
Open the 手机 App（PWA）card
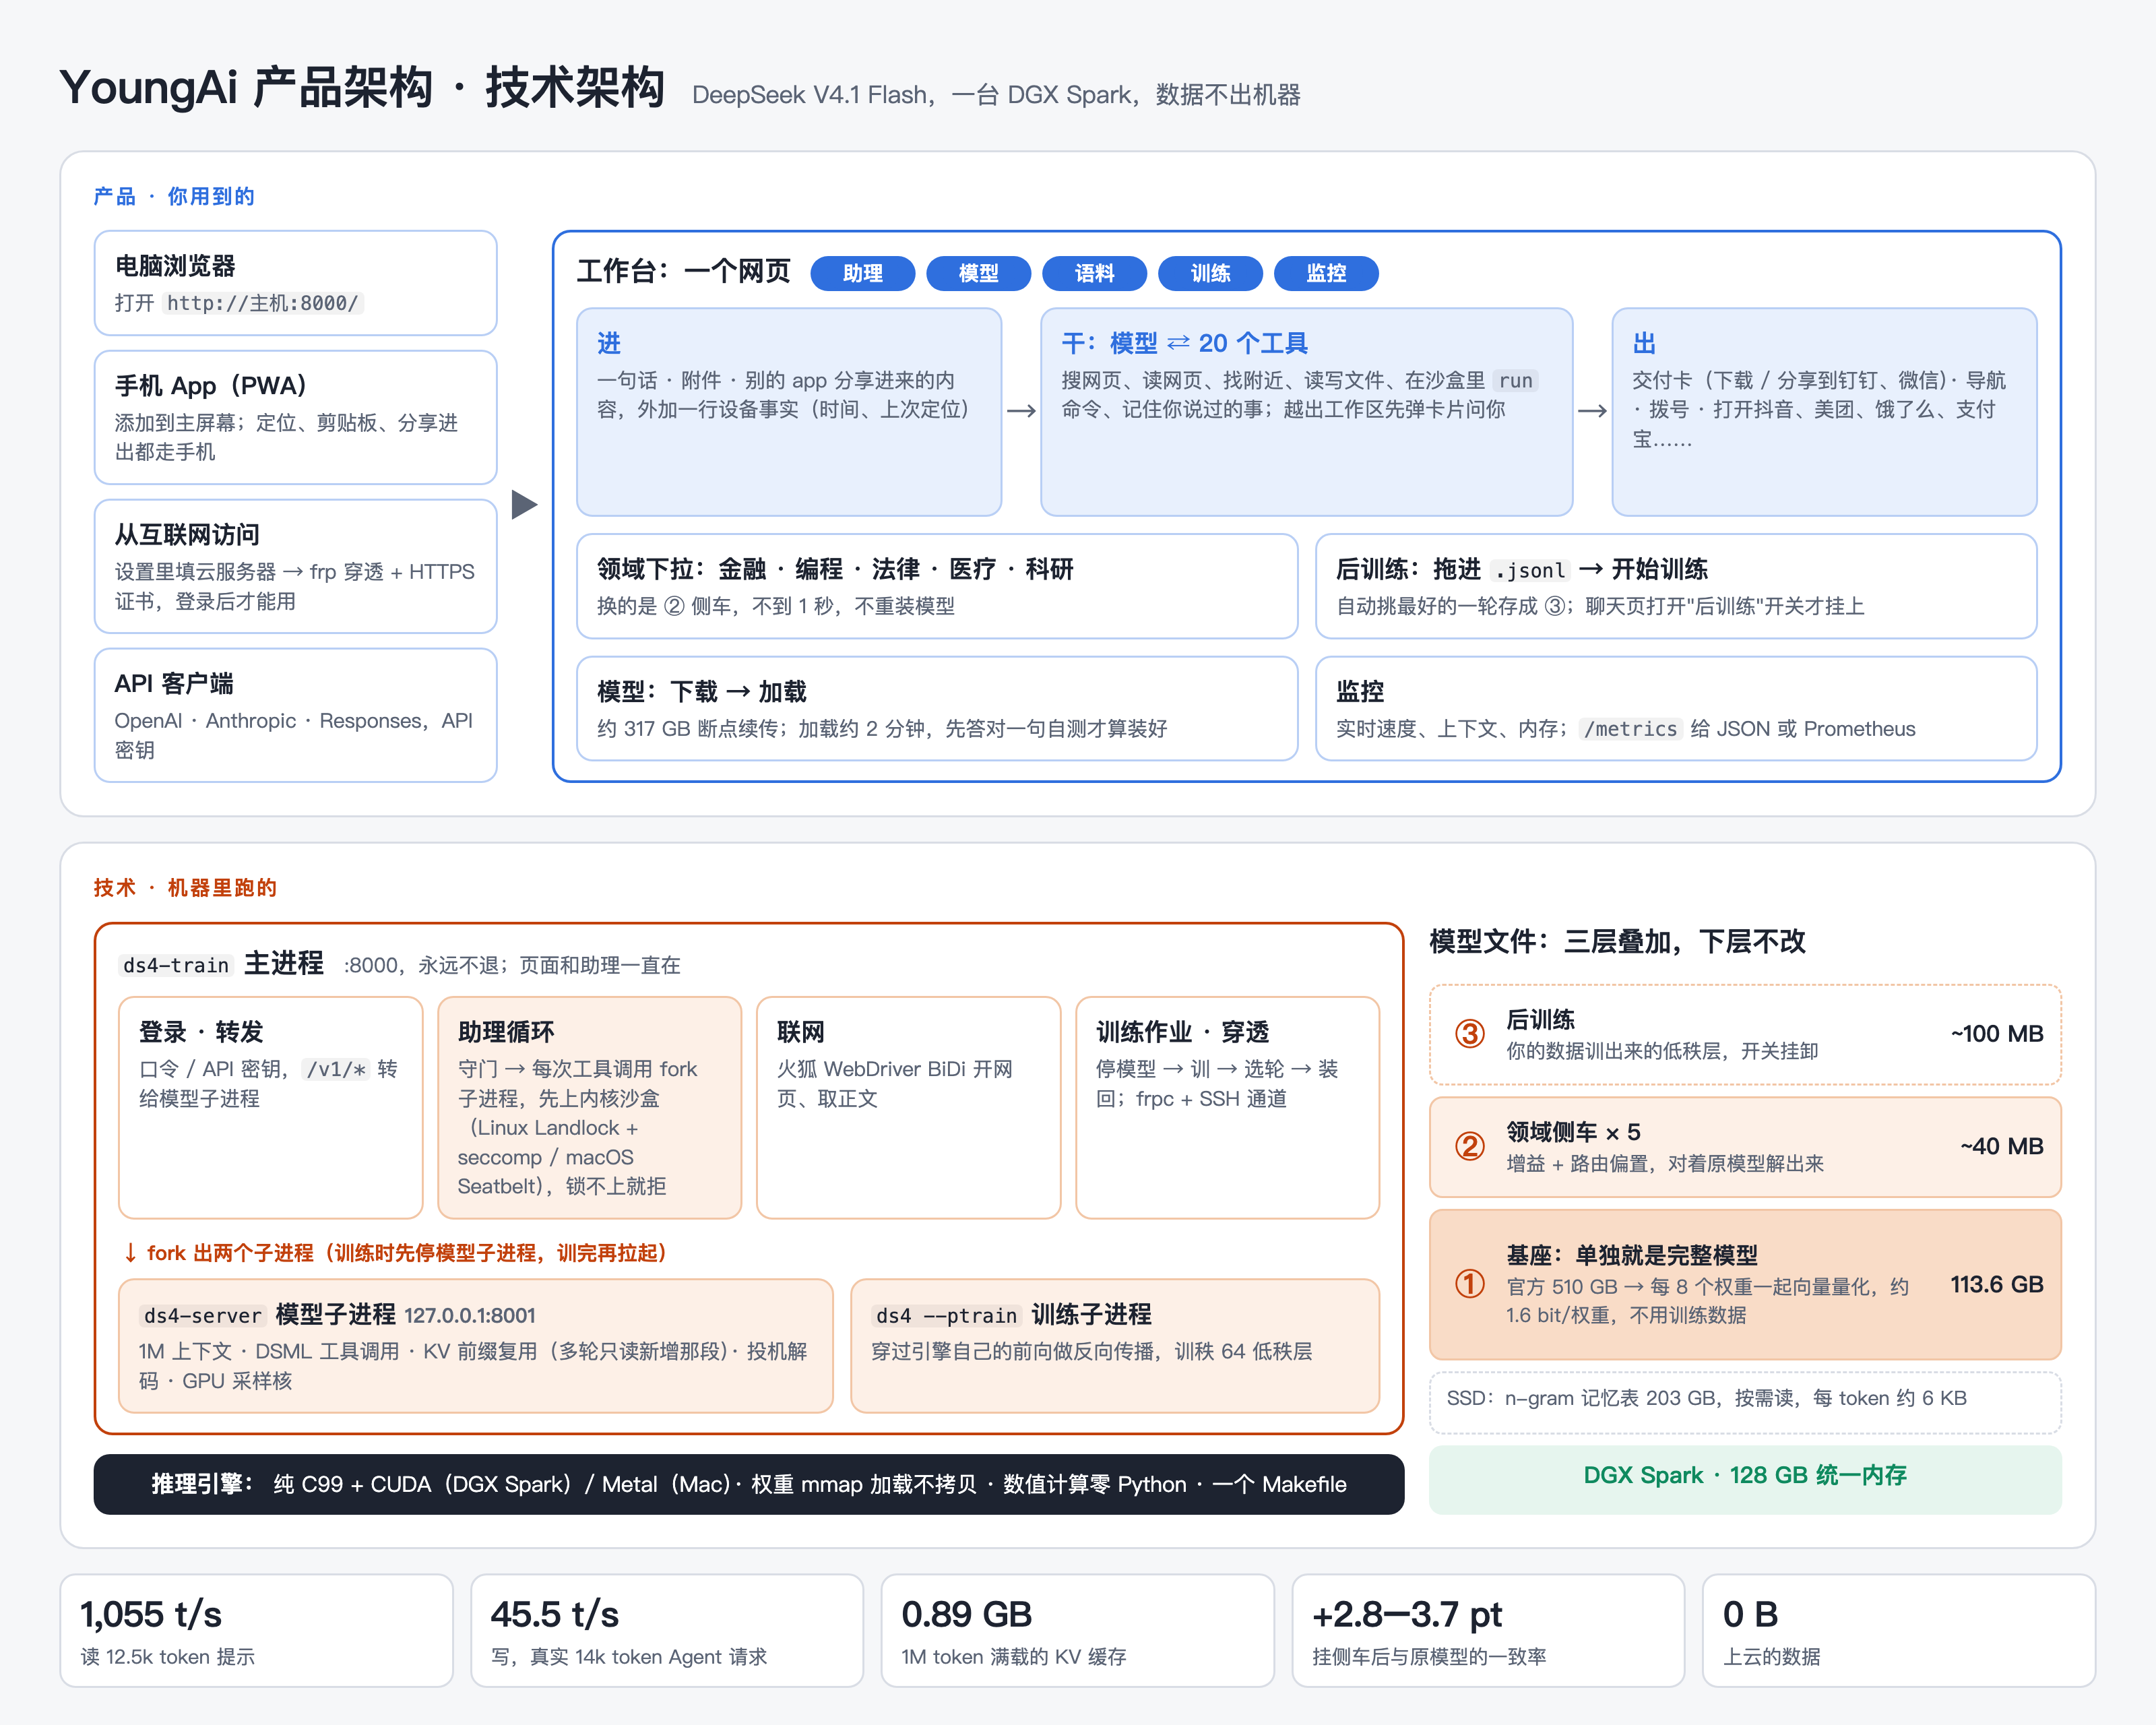click(295, 417)
